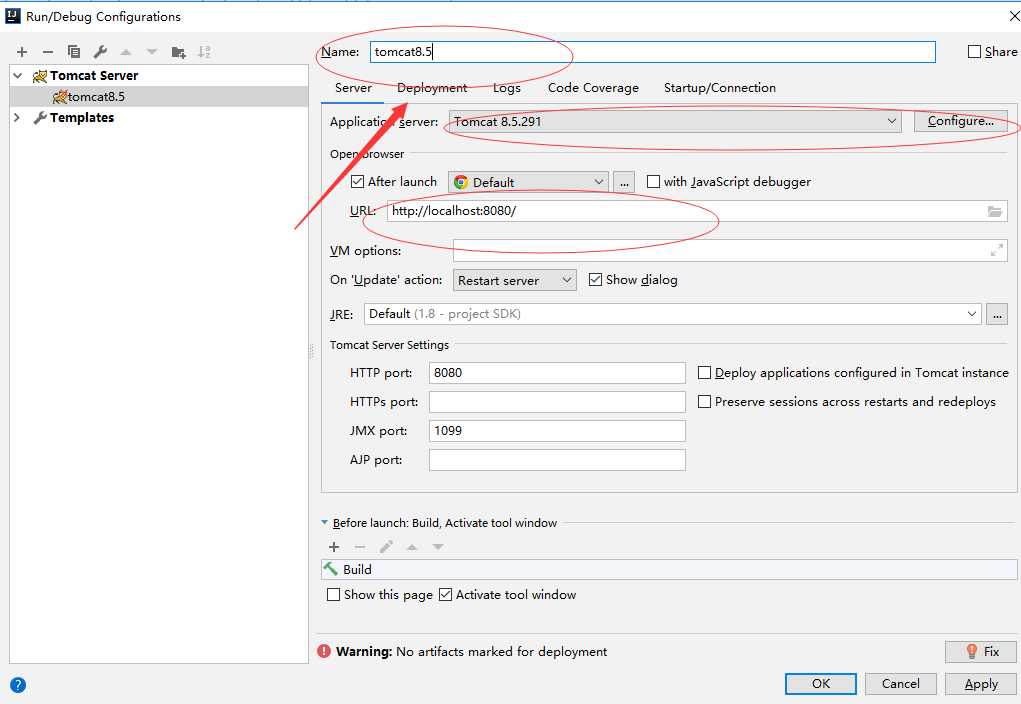1021x704 pixels.
Task: Click the Cancel button
Action: [901, 684]
